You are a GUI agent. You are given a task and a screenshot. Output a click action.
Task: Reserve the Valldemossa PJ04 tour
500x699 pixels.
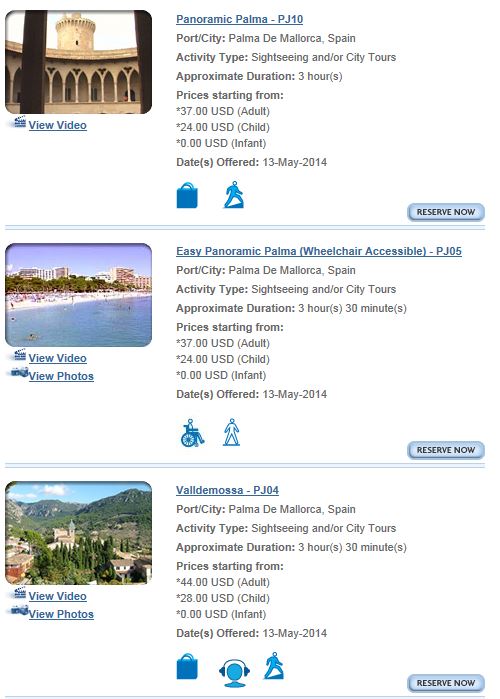click(446, 683)
